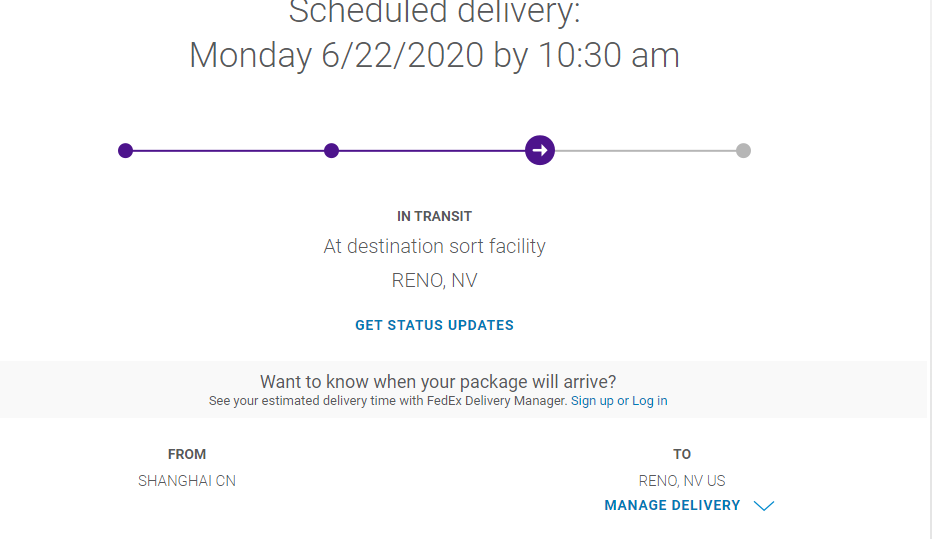Click the Log in link
The height and width of the screenshot is (539, 932).
(x=650, y=401)
